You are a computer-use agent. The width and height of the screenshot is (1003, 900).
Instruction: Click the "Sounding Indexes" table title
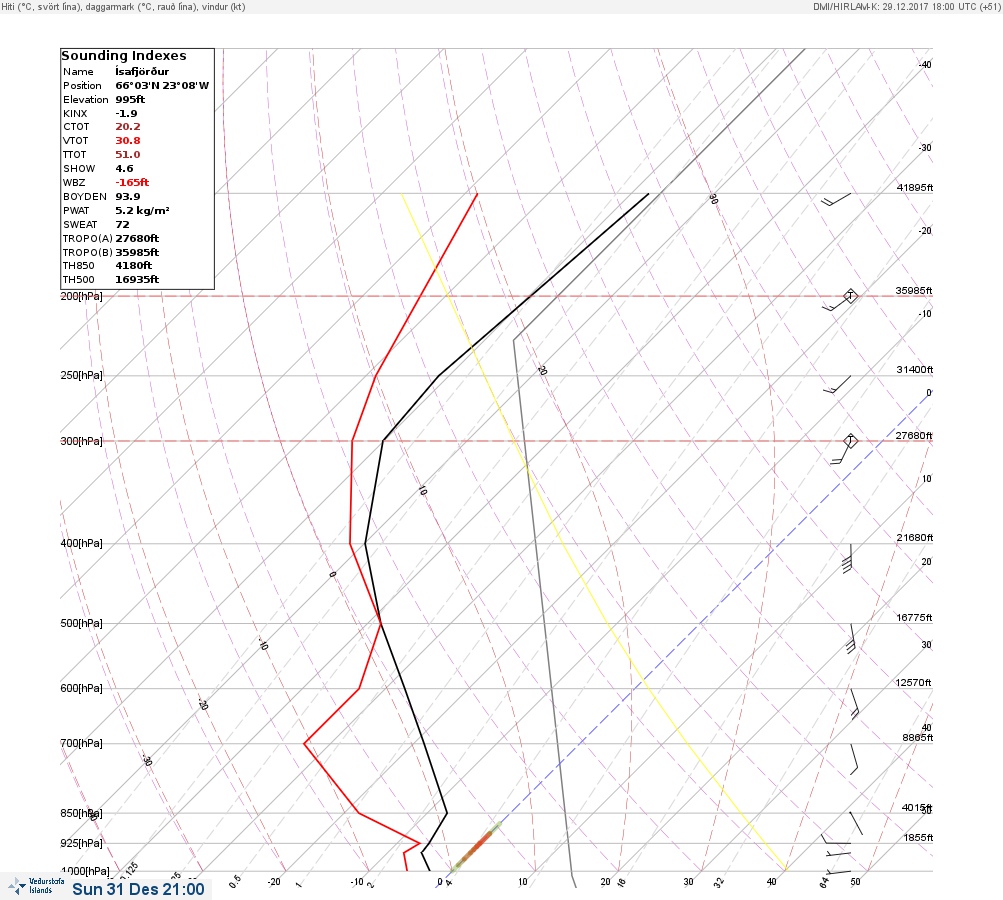pyautogui.click(x=124, y=56)
